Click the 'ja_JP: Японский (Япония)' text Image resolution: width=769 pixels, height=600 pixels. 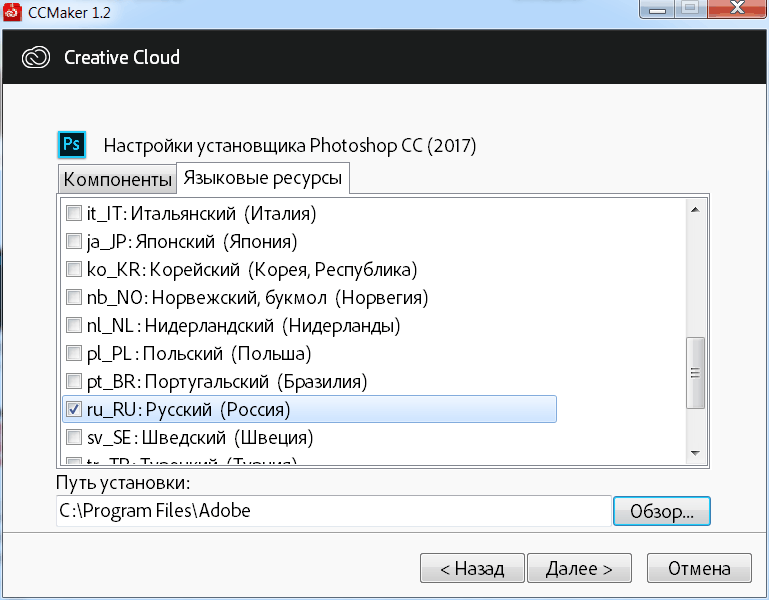(192, 241)
